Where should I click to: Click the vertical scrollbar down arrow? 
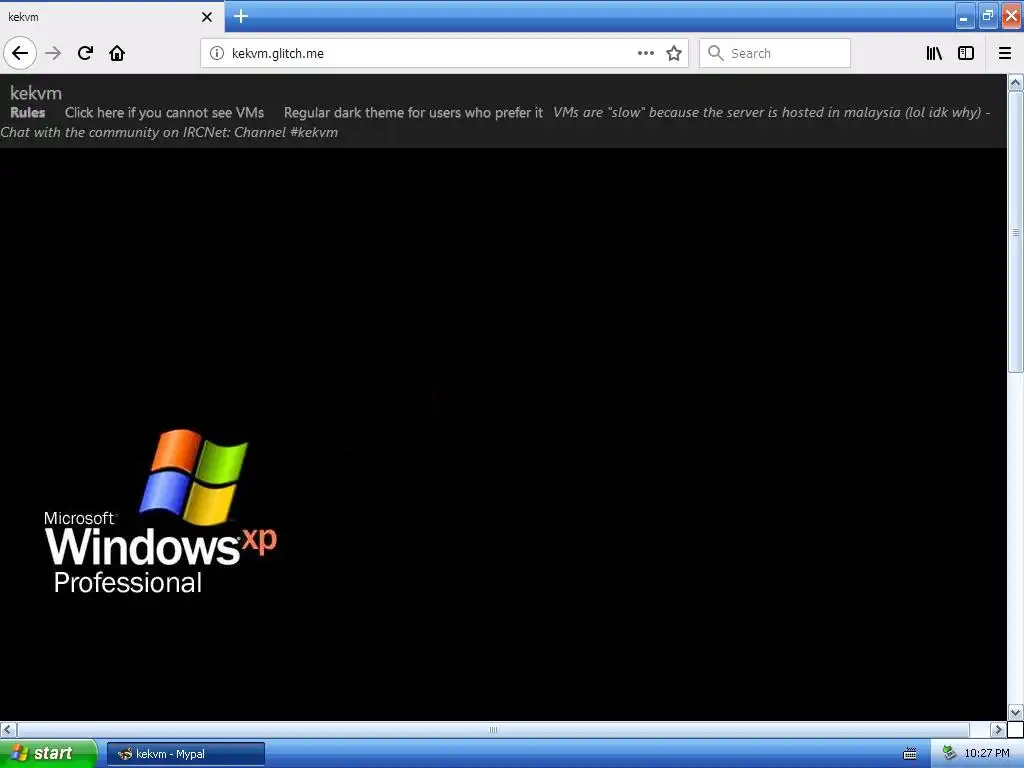(x=1016, y=712)
